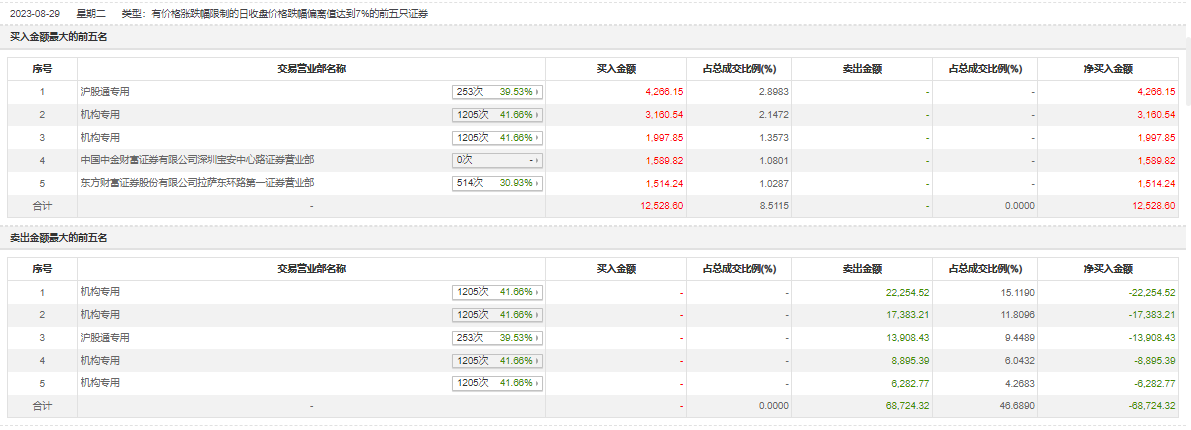Open 东方财富证券拉萨东环路第一证券营业部 link
The height and width of the screenshot is (430, 1191).
click(x=197, y=183)
